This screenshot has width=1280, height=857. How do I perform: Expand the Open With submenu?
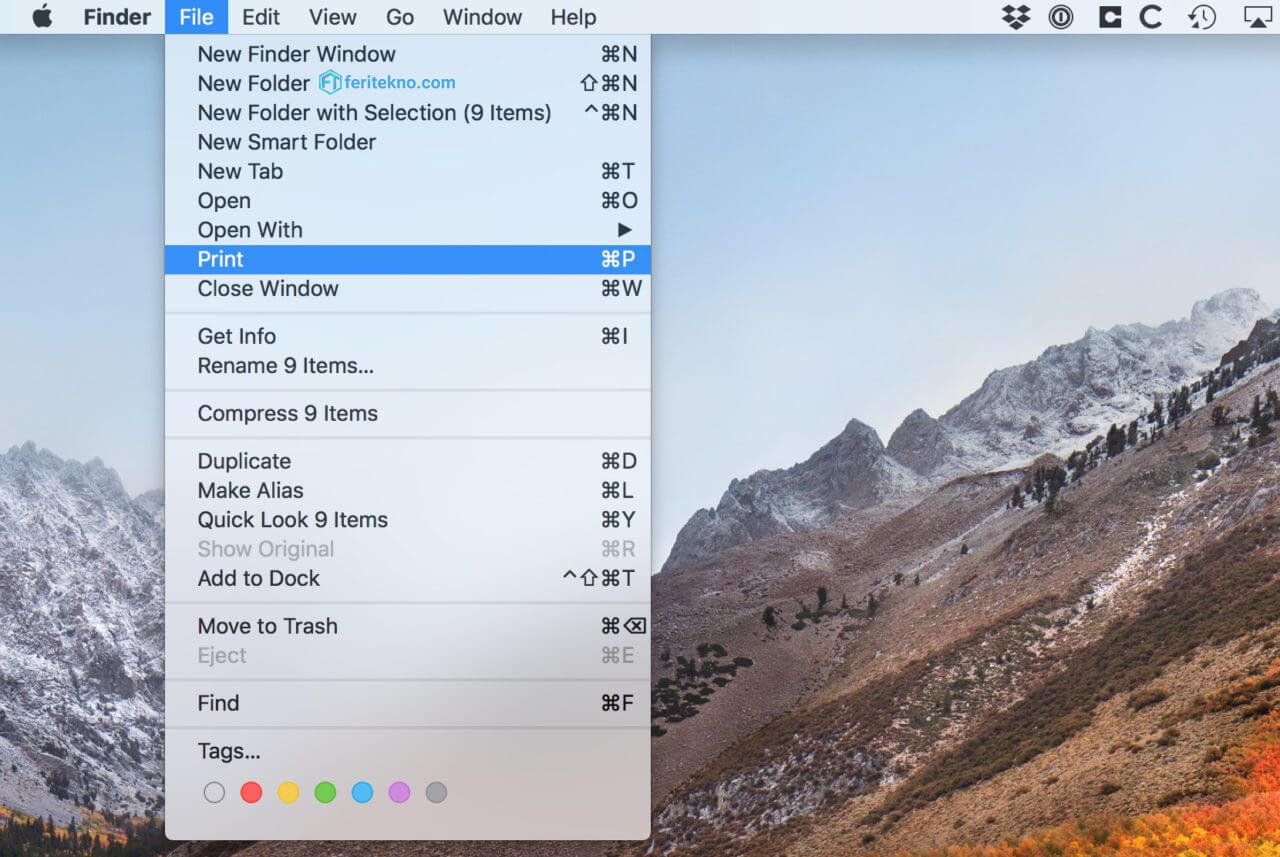pos(408,230)
